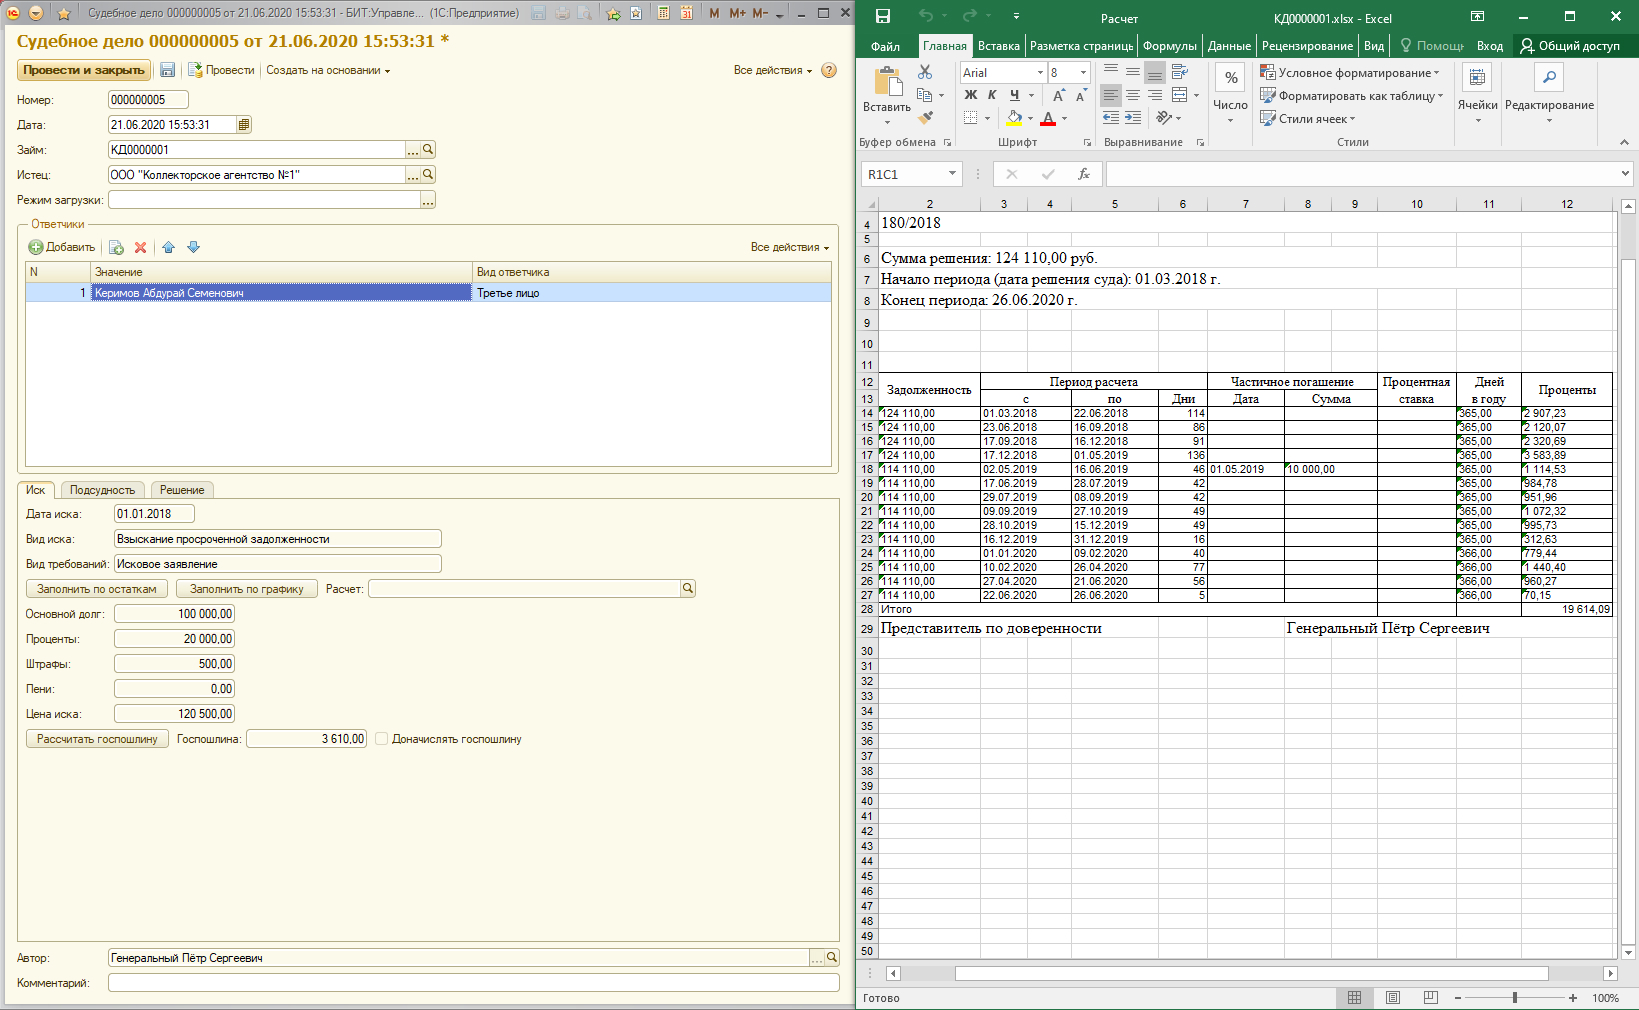
Task: Switch to the Решение tab
Action: [181, 490]
